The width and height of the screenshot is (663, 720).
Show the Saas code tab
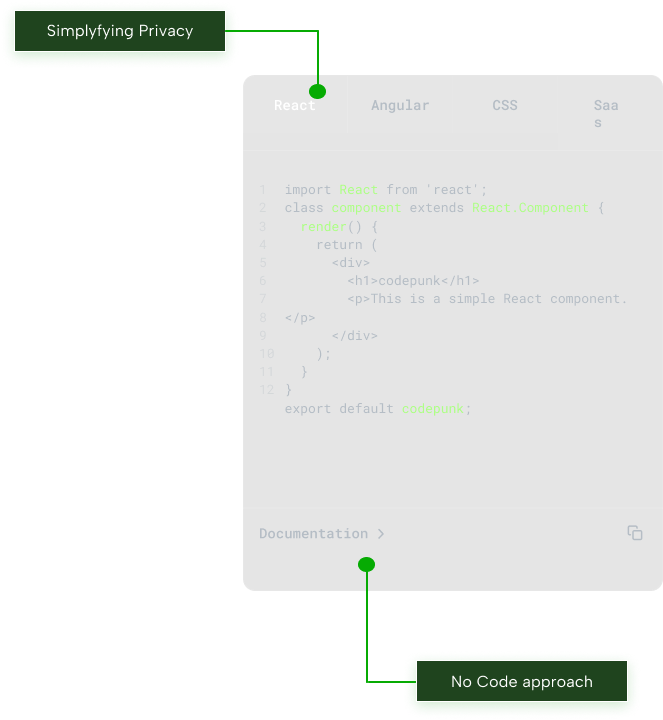point(605,113)
